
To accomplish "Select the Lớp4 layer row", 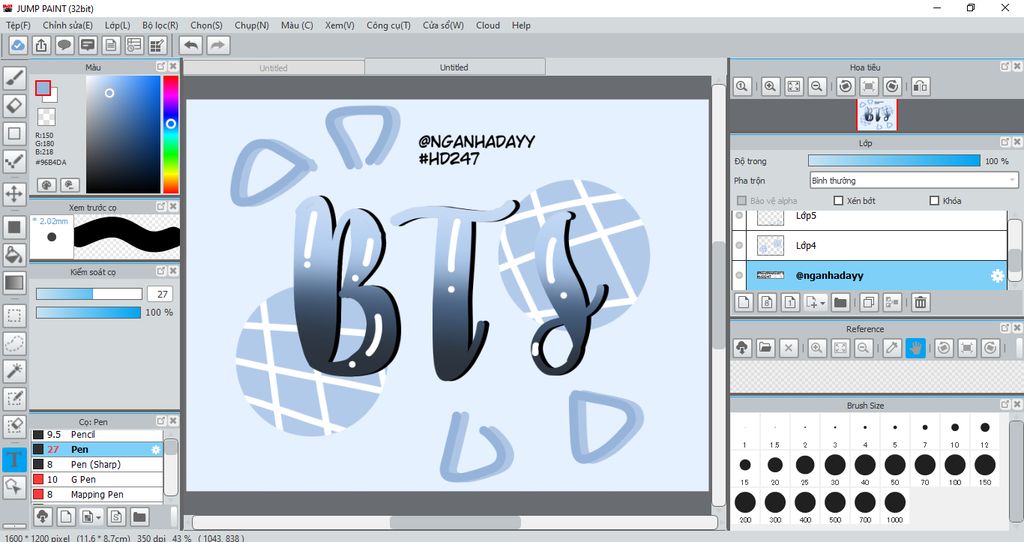I will (869, 246).
